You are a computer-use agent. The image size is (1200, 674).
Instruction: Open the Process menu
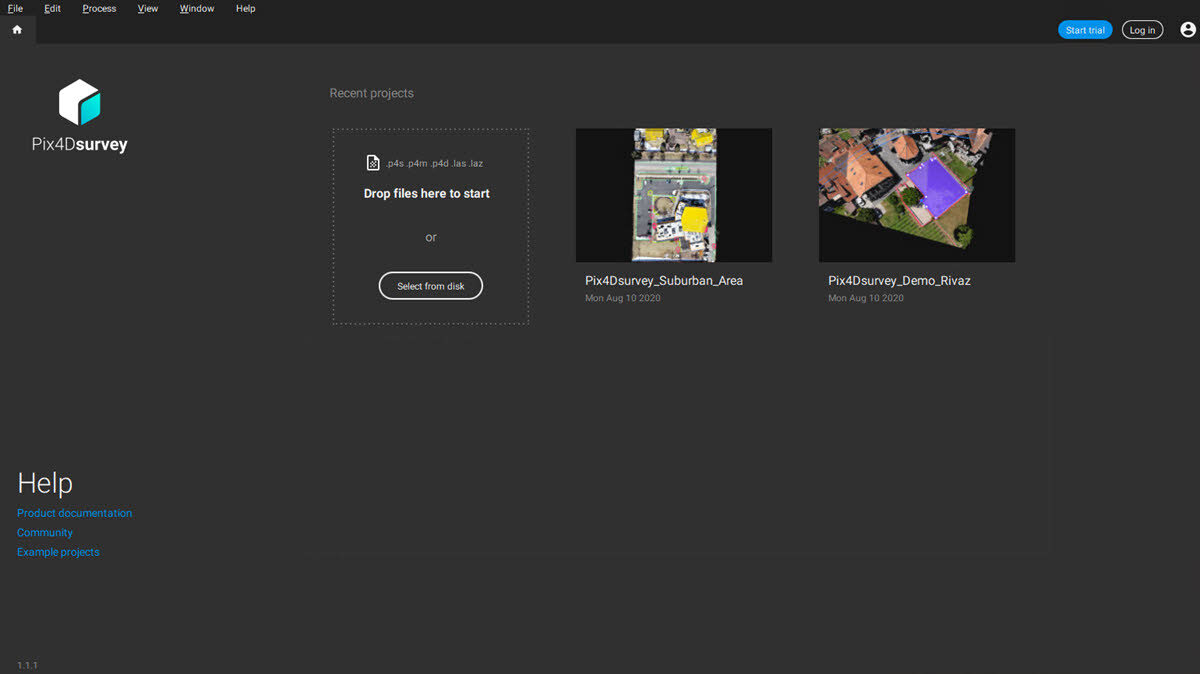coord(99,9)
